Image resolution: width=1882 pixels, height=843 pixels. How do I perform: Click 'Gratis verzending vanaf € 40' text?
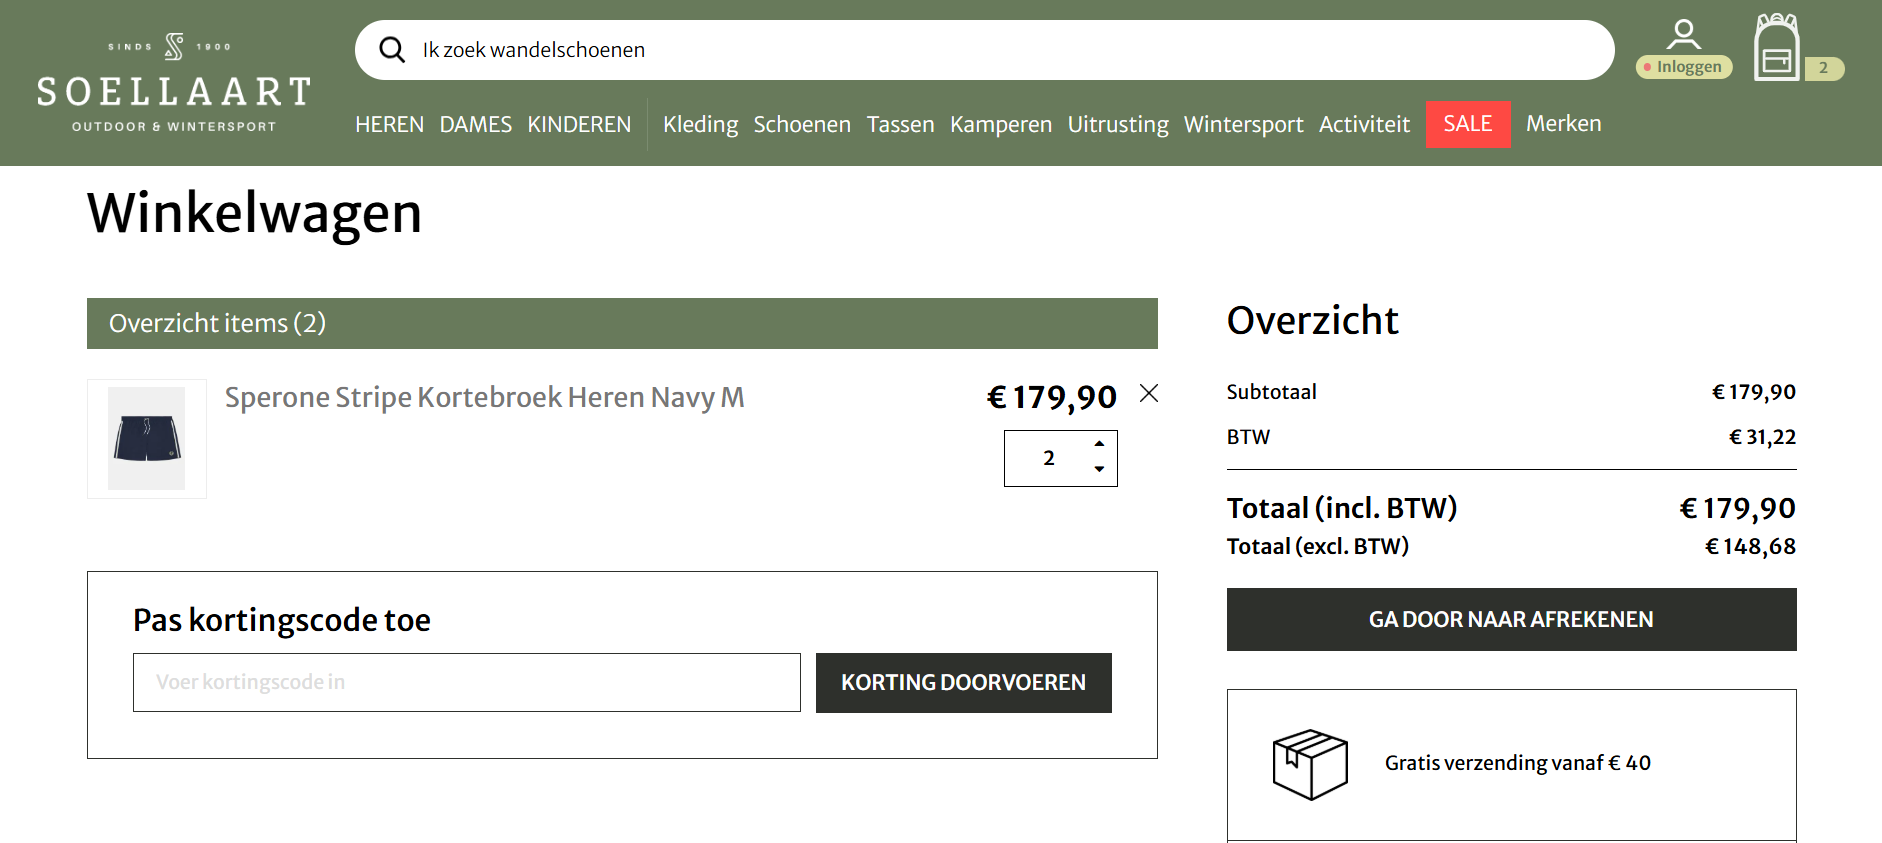coord(1518,763)
